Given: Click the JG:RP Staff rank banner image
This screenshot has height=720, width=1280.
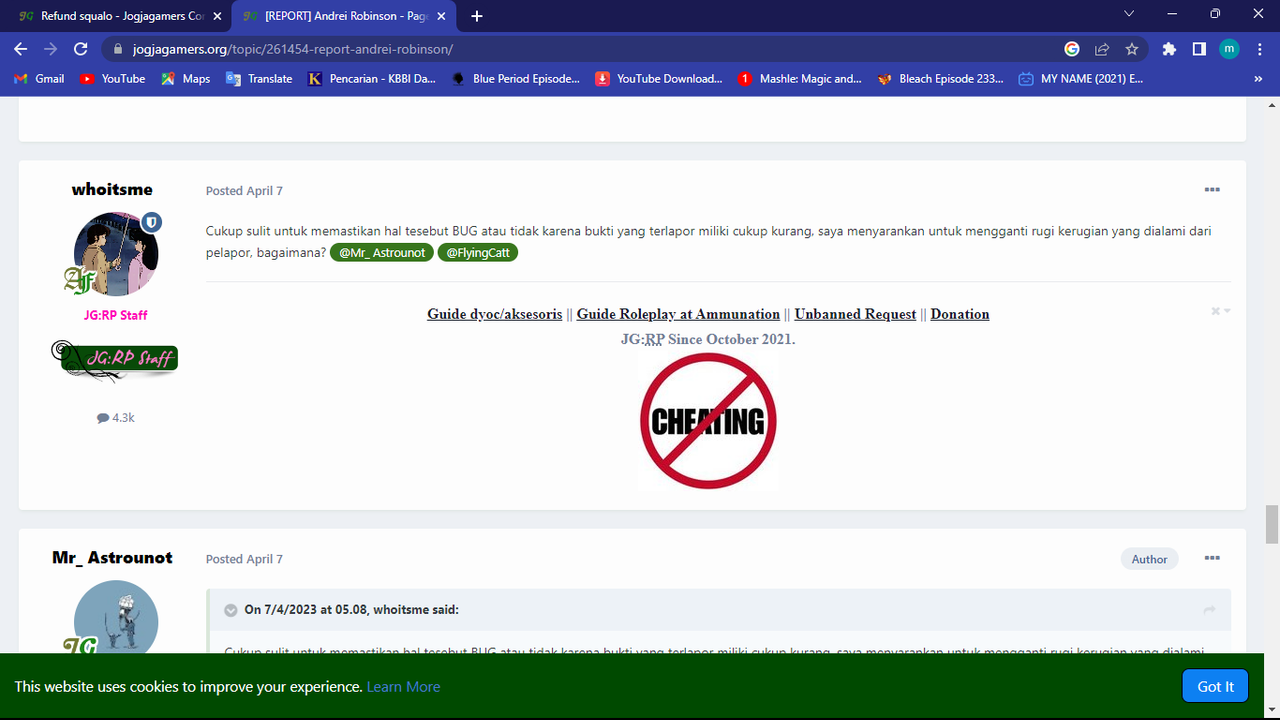Looking at the screenshot, I should click(x=114, y=359).
